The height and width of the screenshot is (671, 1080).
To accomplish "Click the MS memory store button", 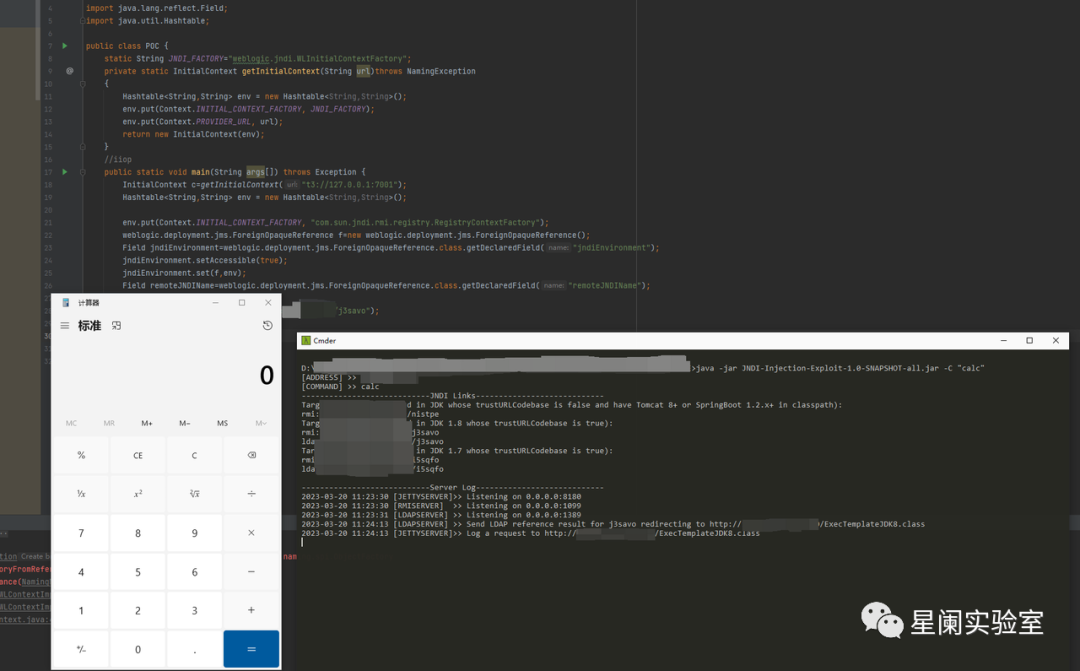I will pos(222,423).
